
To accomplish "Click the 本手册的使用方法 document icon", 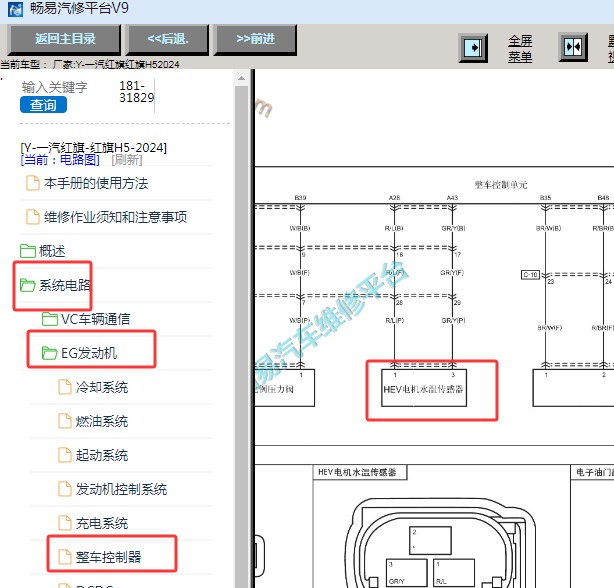I will point(33,183).
